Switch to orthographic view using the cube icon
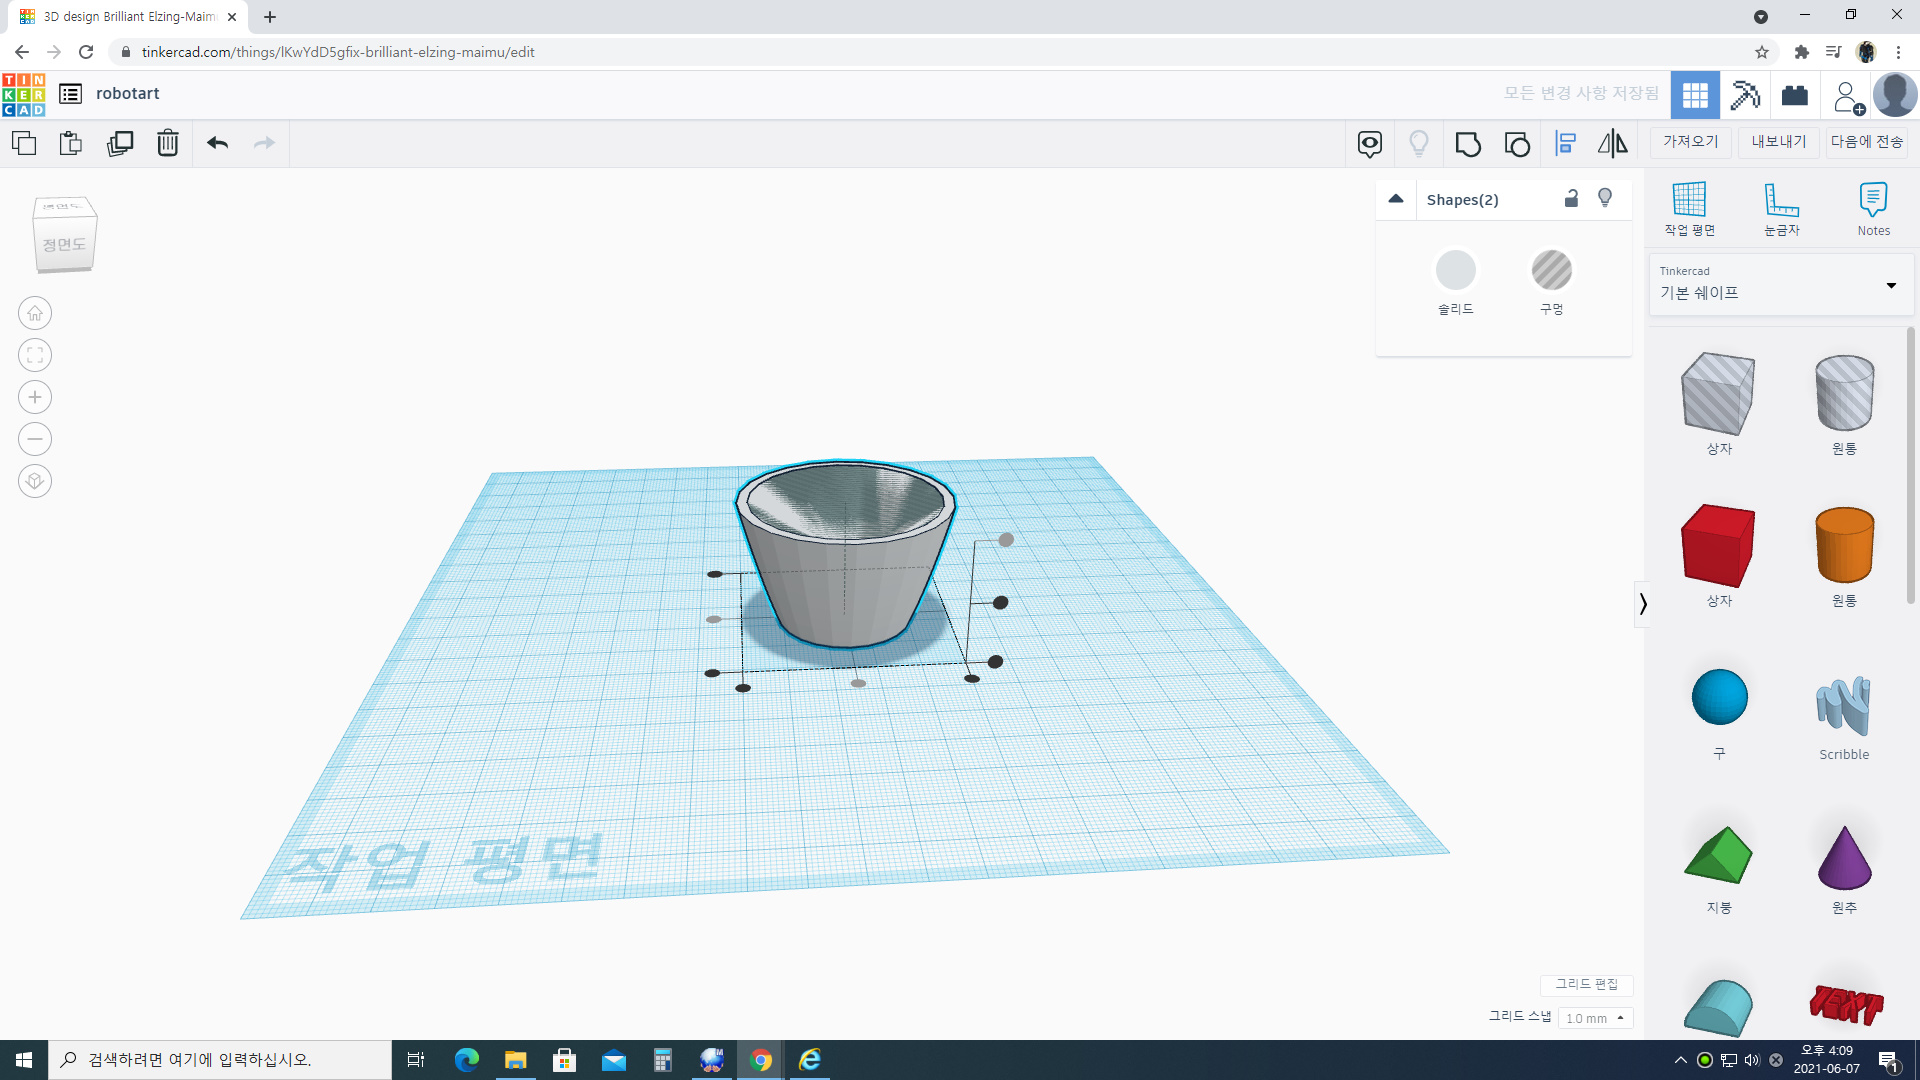The image size is (1920, 1080). coord(35,482)
